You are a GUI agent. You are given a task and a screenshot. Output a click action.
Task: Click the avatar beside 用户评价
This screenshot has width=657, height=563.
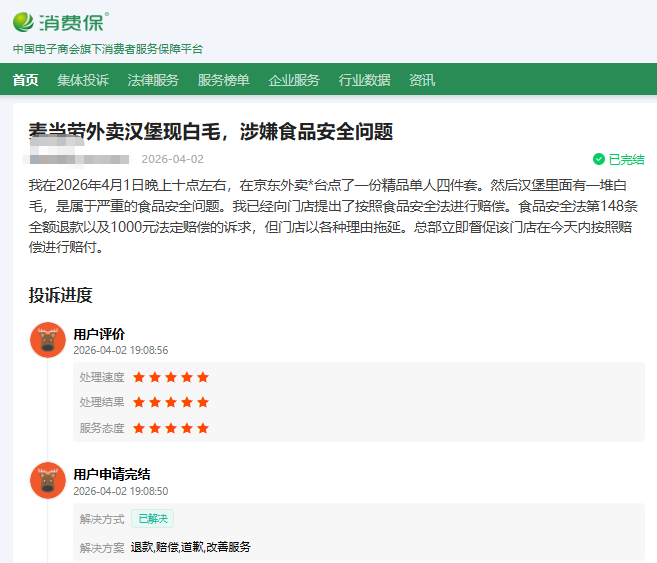pos(47,340)
